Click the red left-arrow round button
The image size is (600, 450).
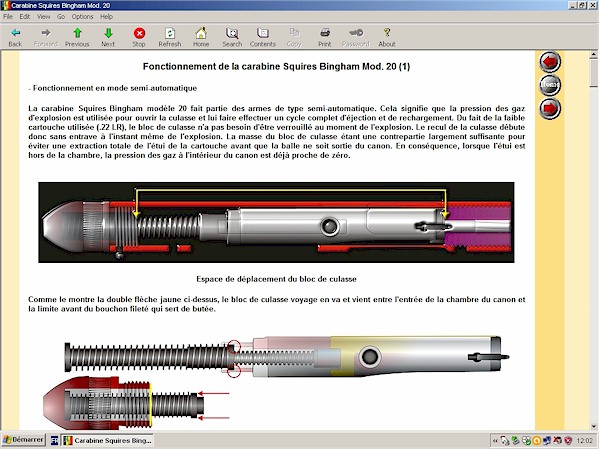coord(550,62)
